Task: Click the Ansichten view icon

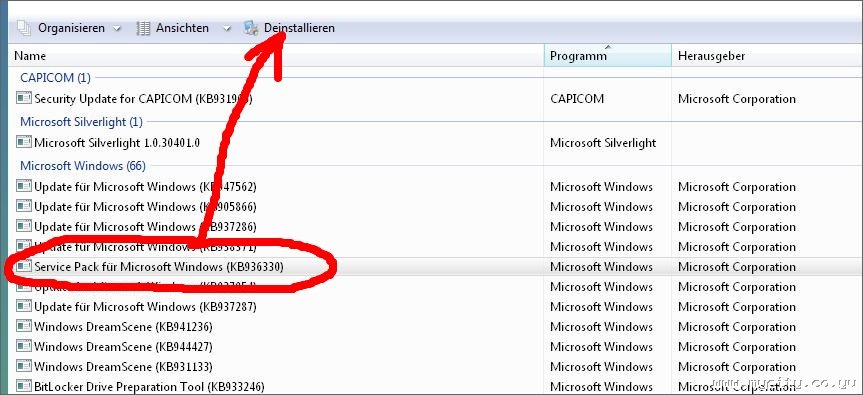Action: [143, 28]
